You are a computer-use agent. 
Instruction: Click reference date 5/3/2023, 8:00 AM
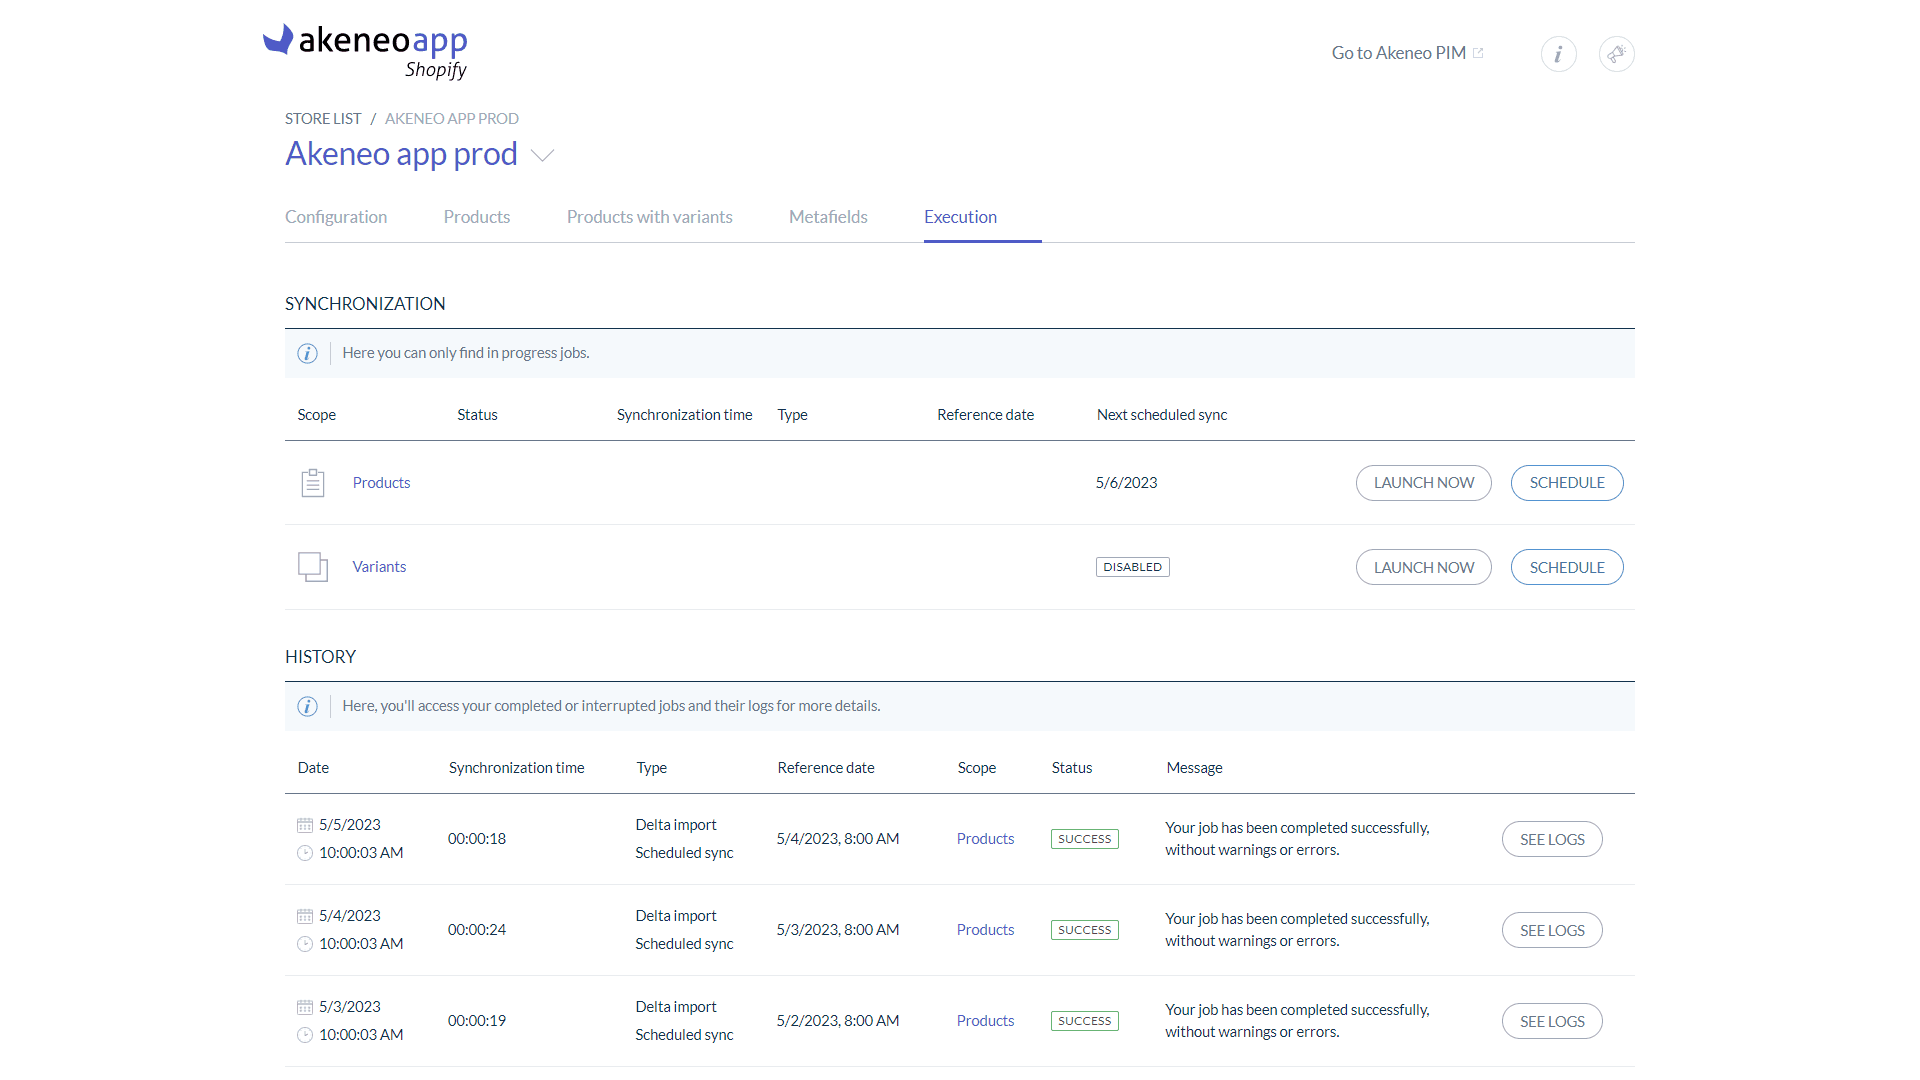point(838,930)
